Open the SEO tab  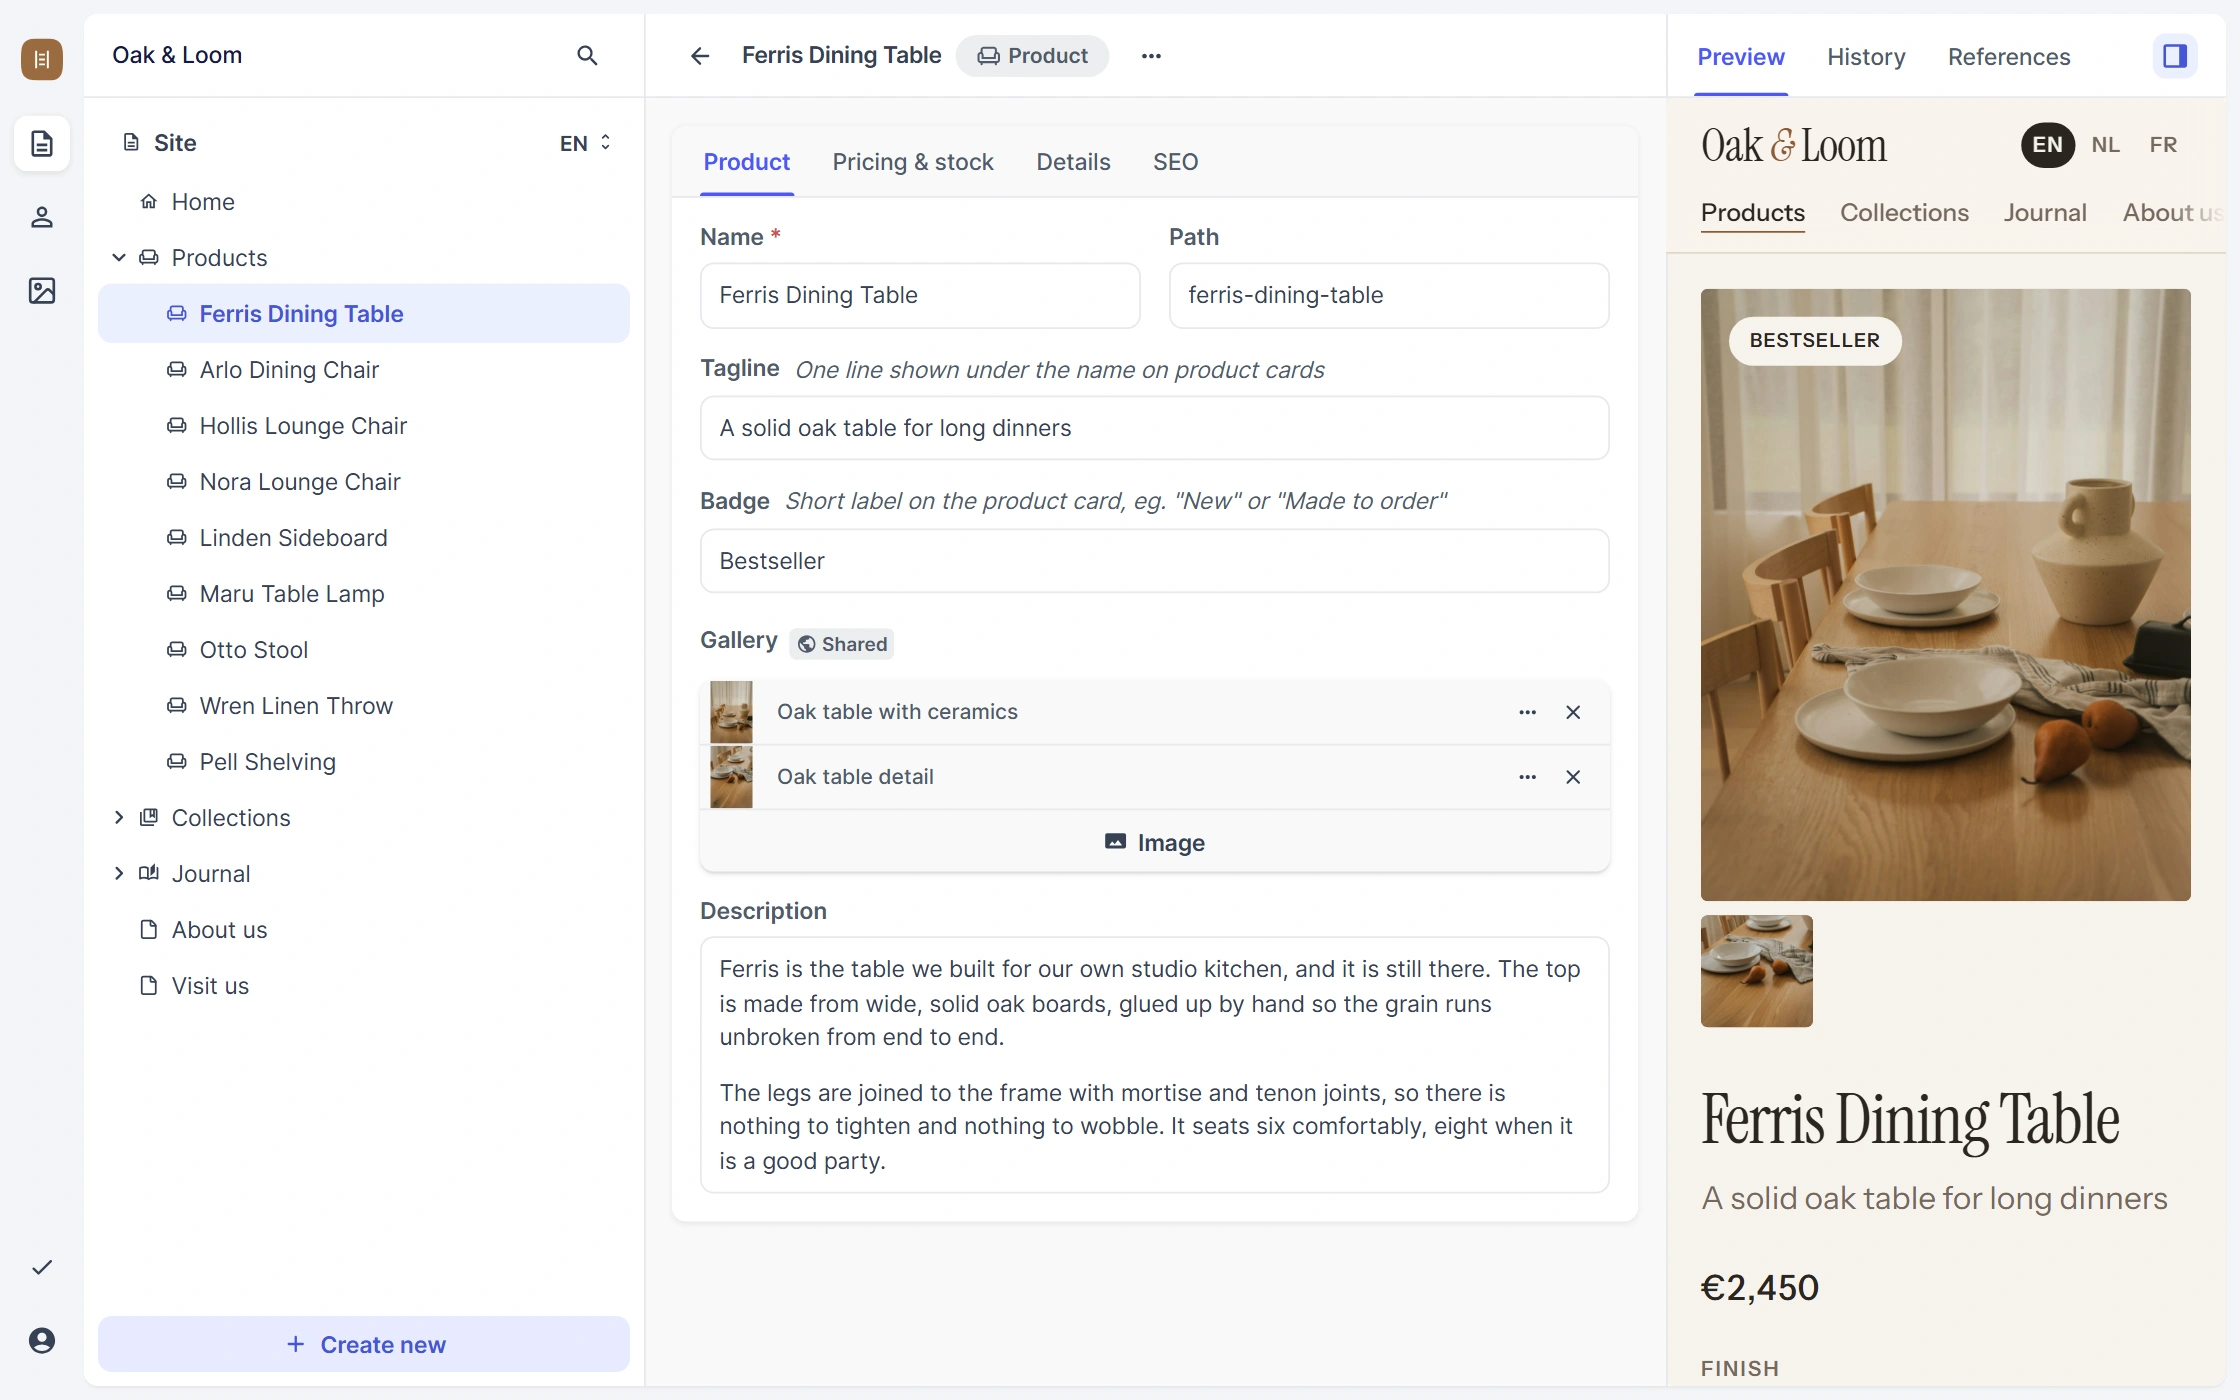1175,162
